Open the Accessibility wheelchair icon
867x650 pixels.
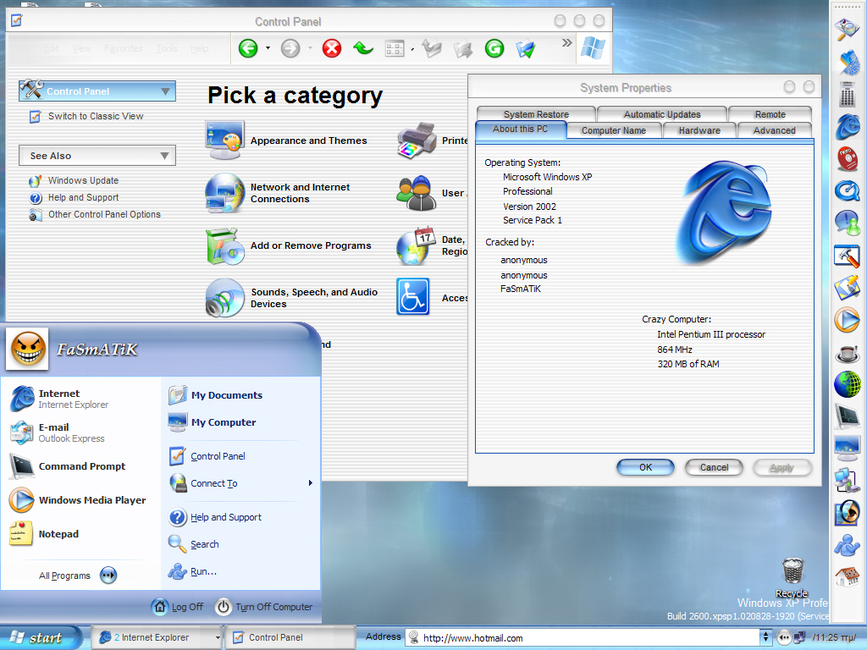pos(413,297)
